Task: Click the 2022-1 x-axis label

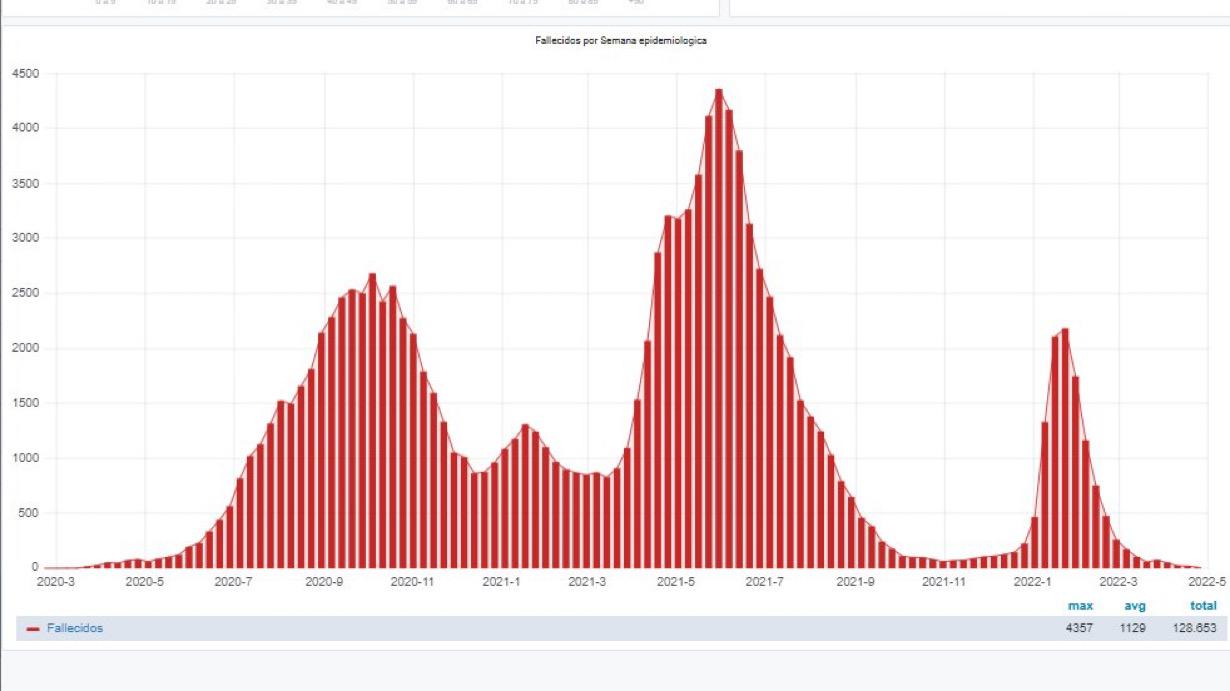Action: 1033,581
